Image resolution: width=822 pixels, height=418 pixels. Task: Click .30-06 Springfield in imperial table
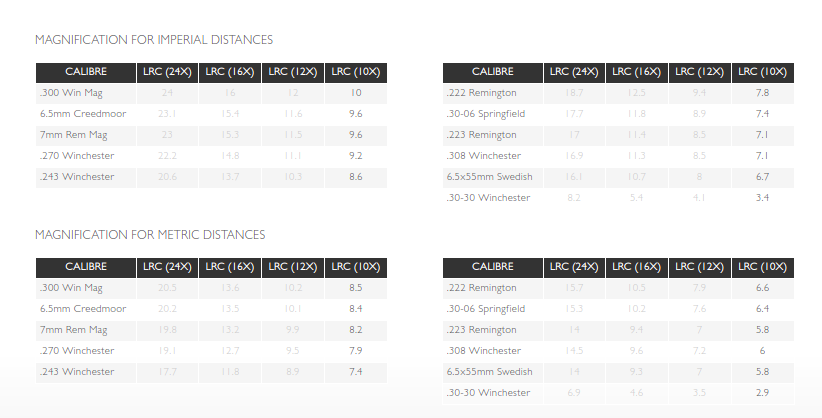pos(485,114)
